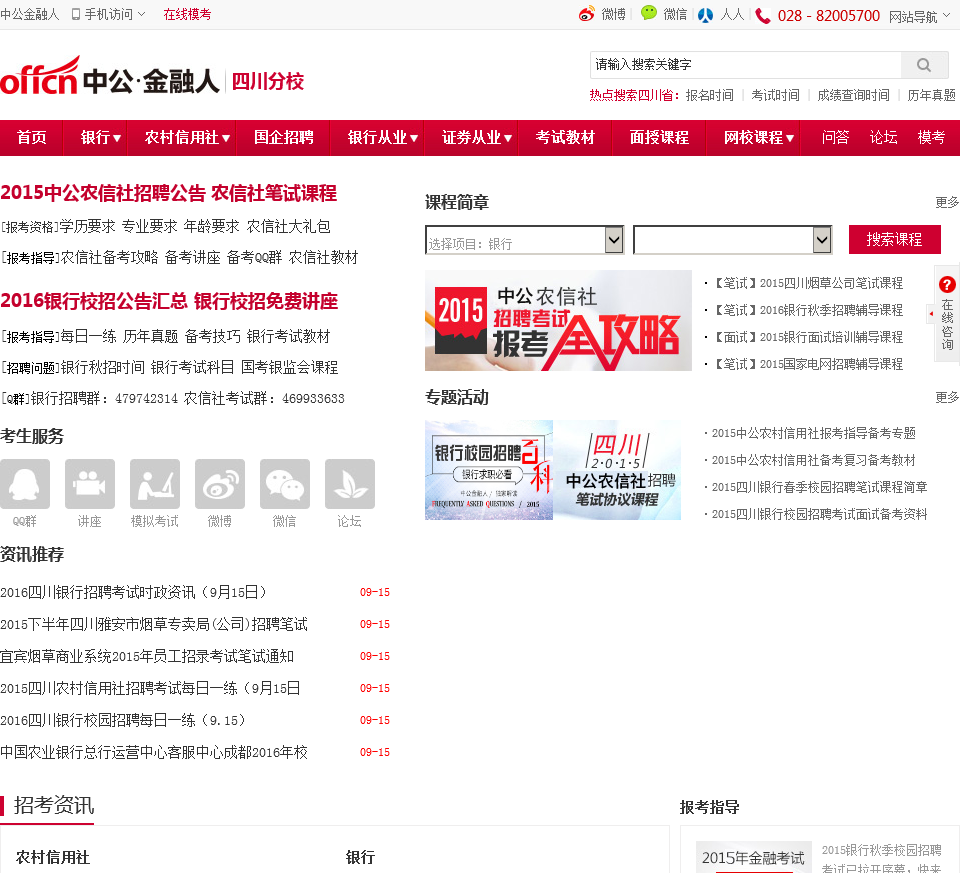Viewport: 960px width, 873px height.
Task: Expand the 手机访问 dropdown
Action: pos(141,13)
